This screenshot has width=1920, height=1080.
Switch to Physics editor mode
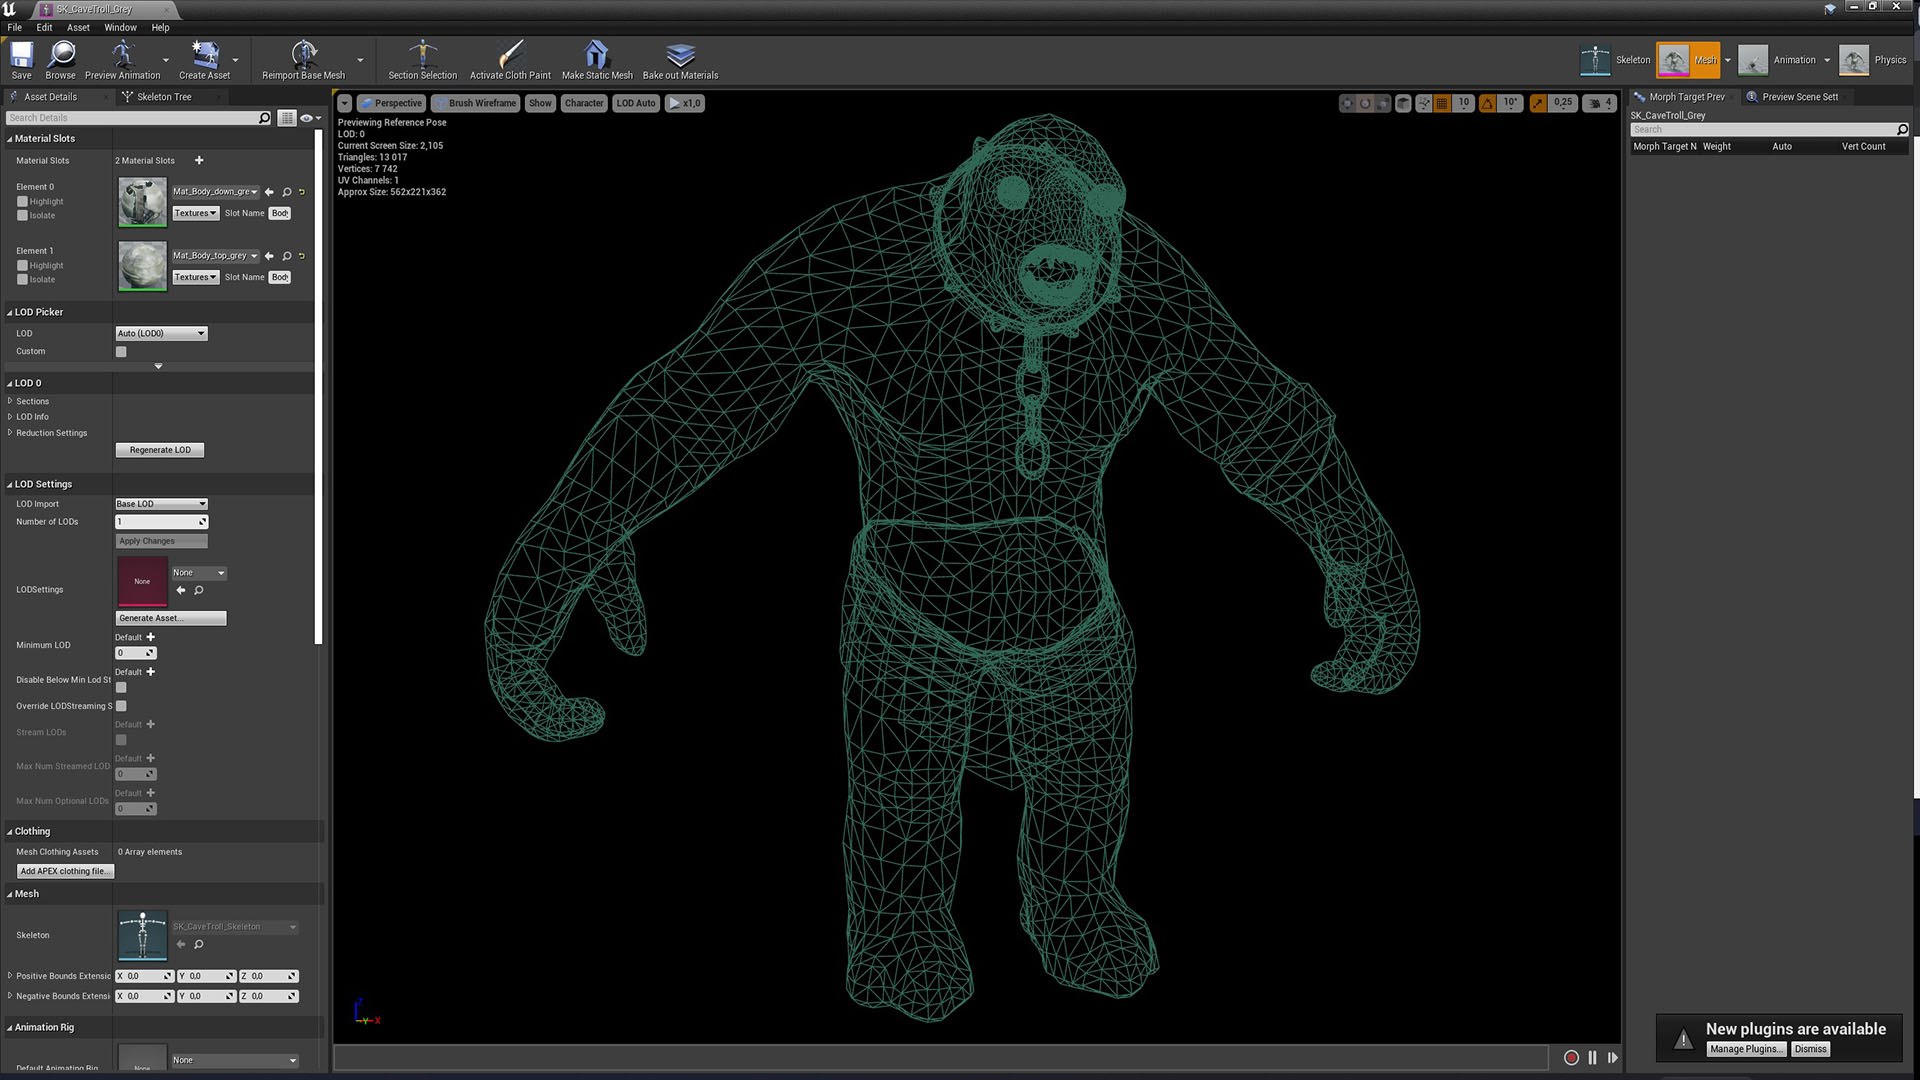1873,60
